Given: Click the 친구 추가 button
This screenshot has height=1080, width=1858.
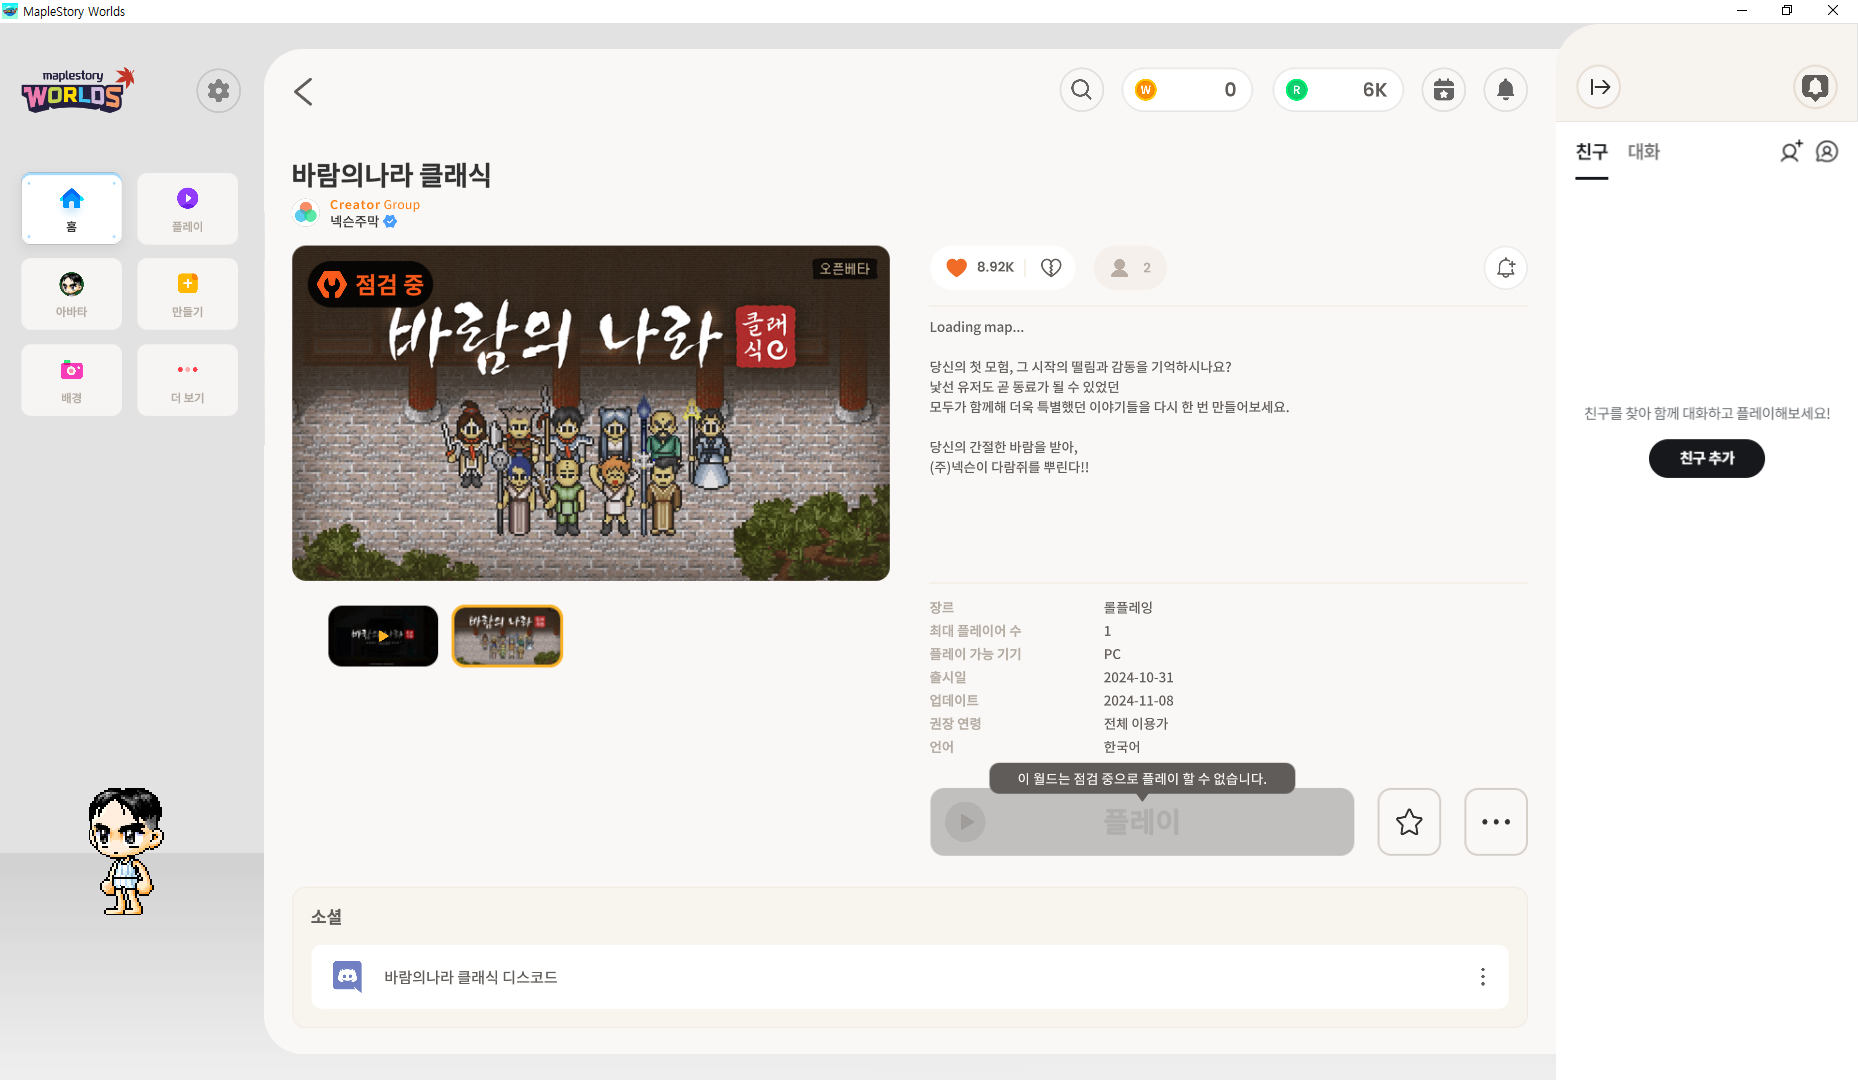Looking at the screenshot, I should [x=1706, y=458].
